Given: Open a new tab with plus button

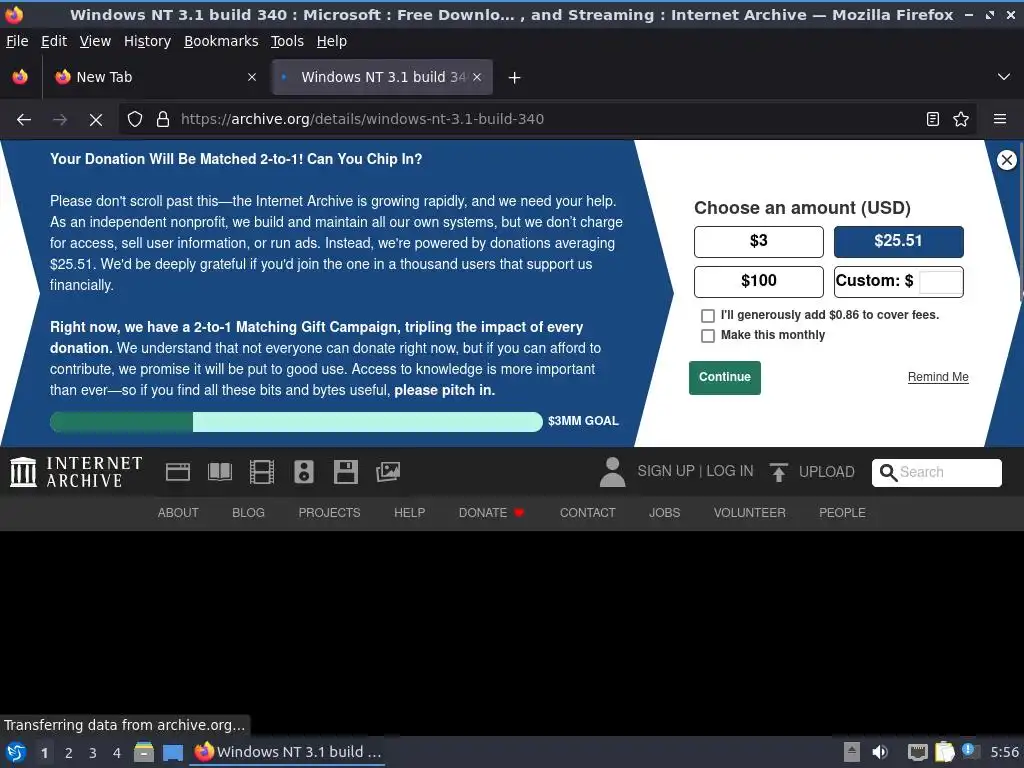Looking at the screenshot, I should pyautogui.click(x=515, y=78).
